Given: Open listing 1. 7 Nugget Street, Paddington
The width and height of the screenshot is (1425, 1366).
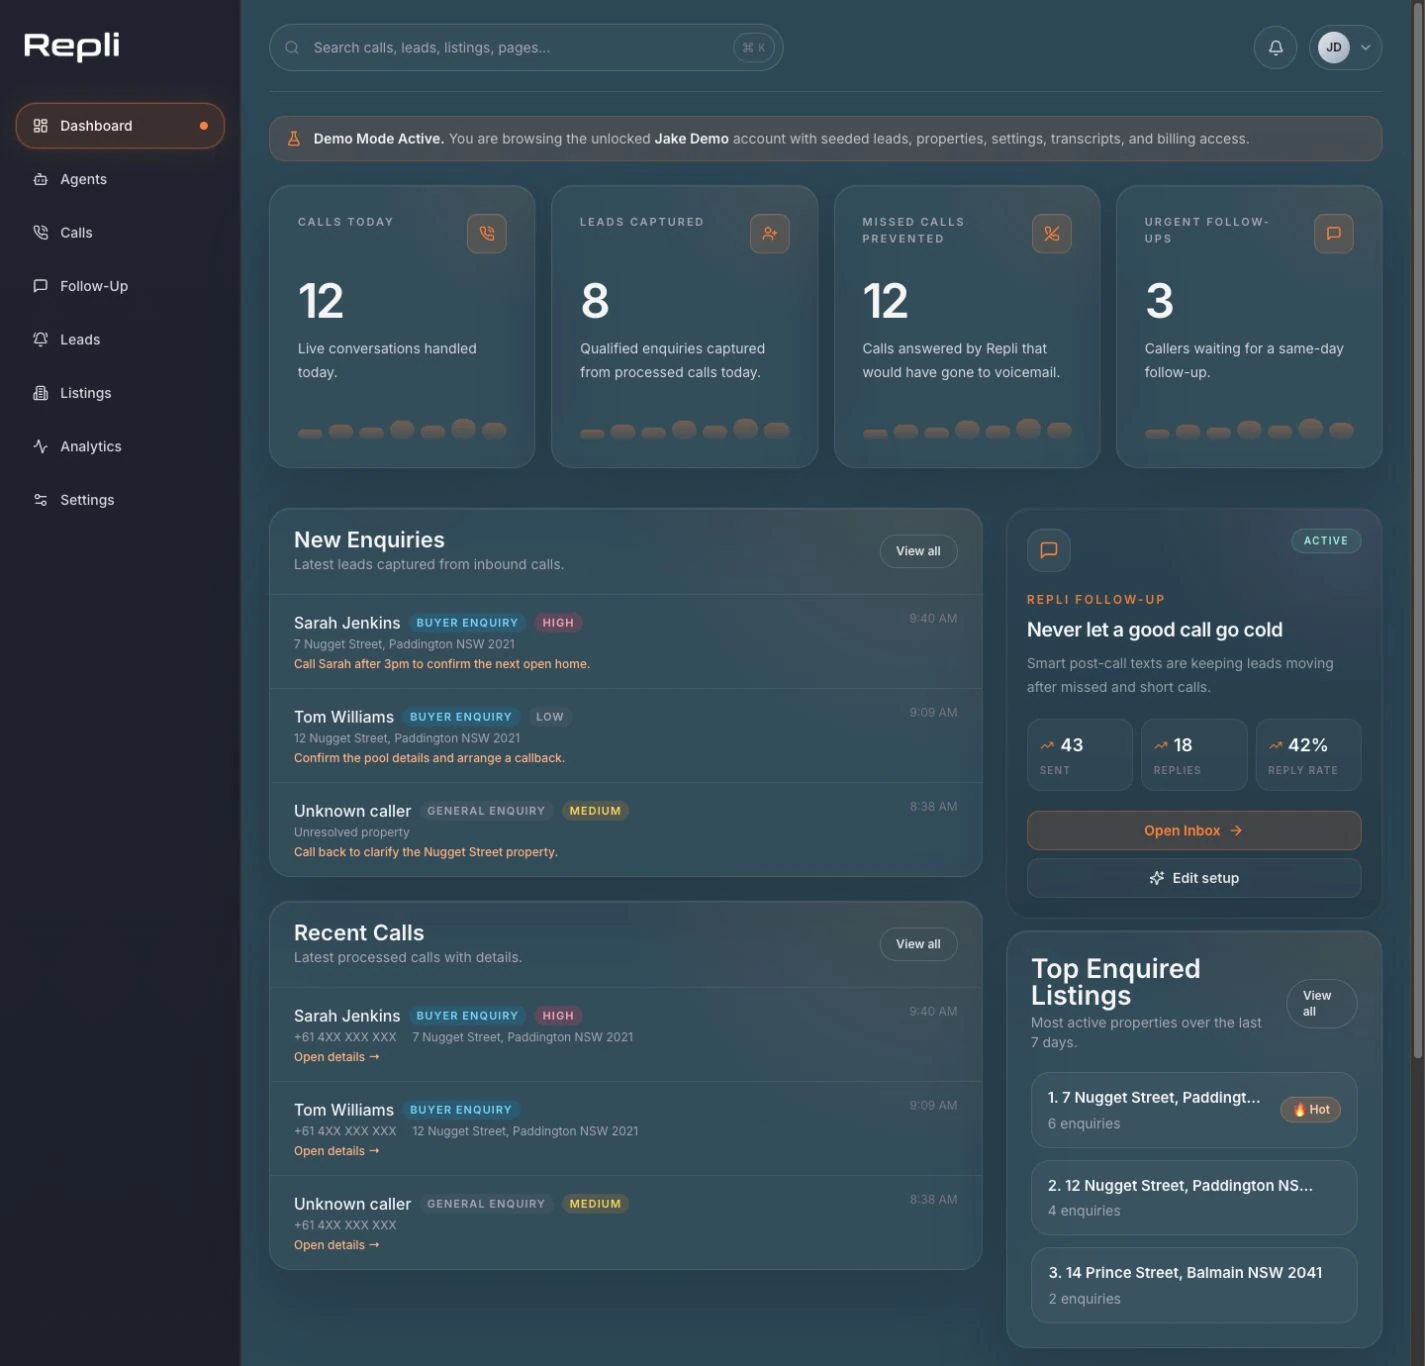Looking at the screenshot, I should (x=1194, y=1110).
